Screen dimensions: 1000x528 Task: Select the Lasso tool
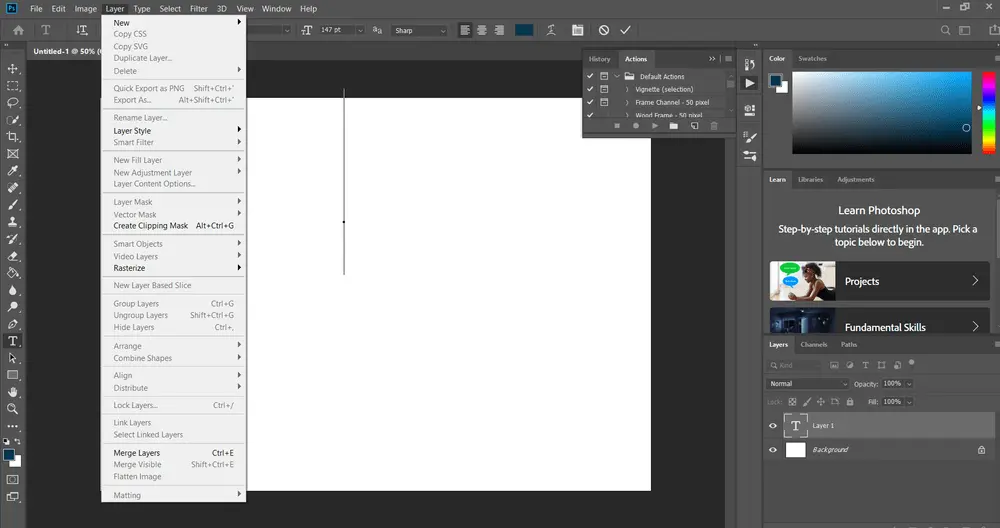point(13,103)
